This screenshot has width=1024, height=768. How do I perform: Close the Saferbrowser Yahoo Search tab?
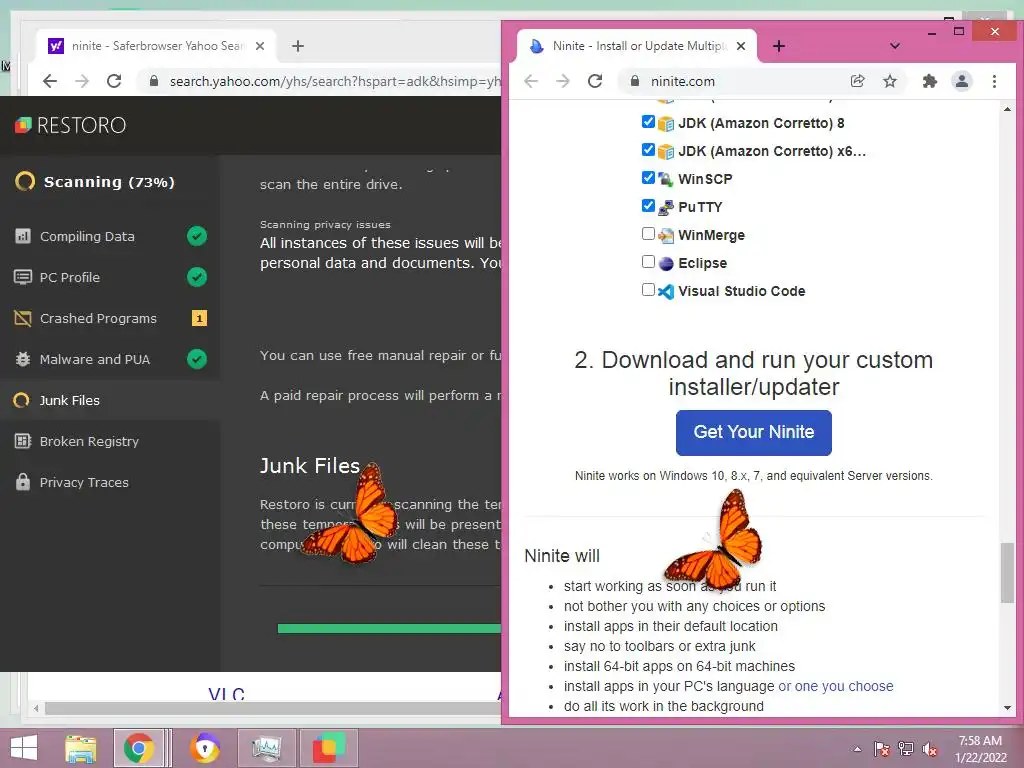pyautogui.click(x=259, y=46)
